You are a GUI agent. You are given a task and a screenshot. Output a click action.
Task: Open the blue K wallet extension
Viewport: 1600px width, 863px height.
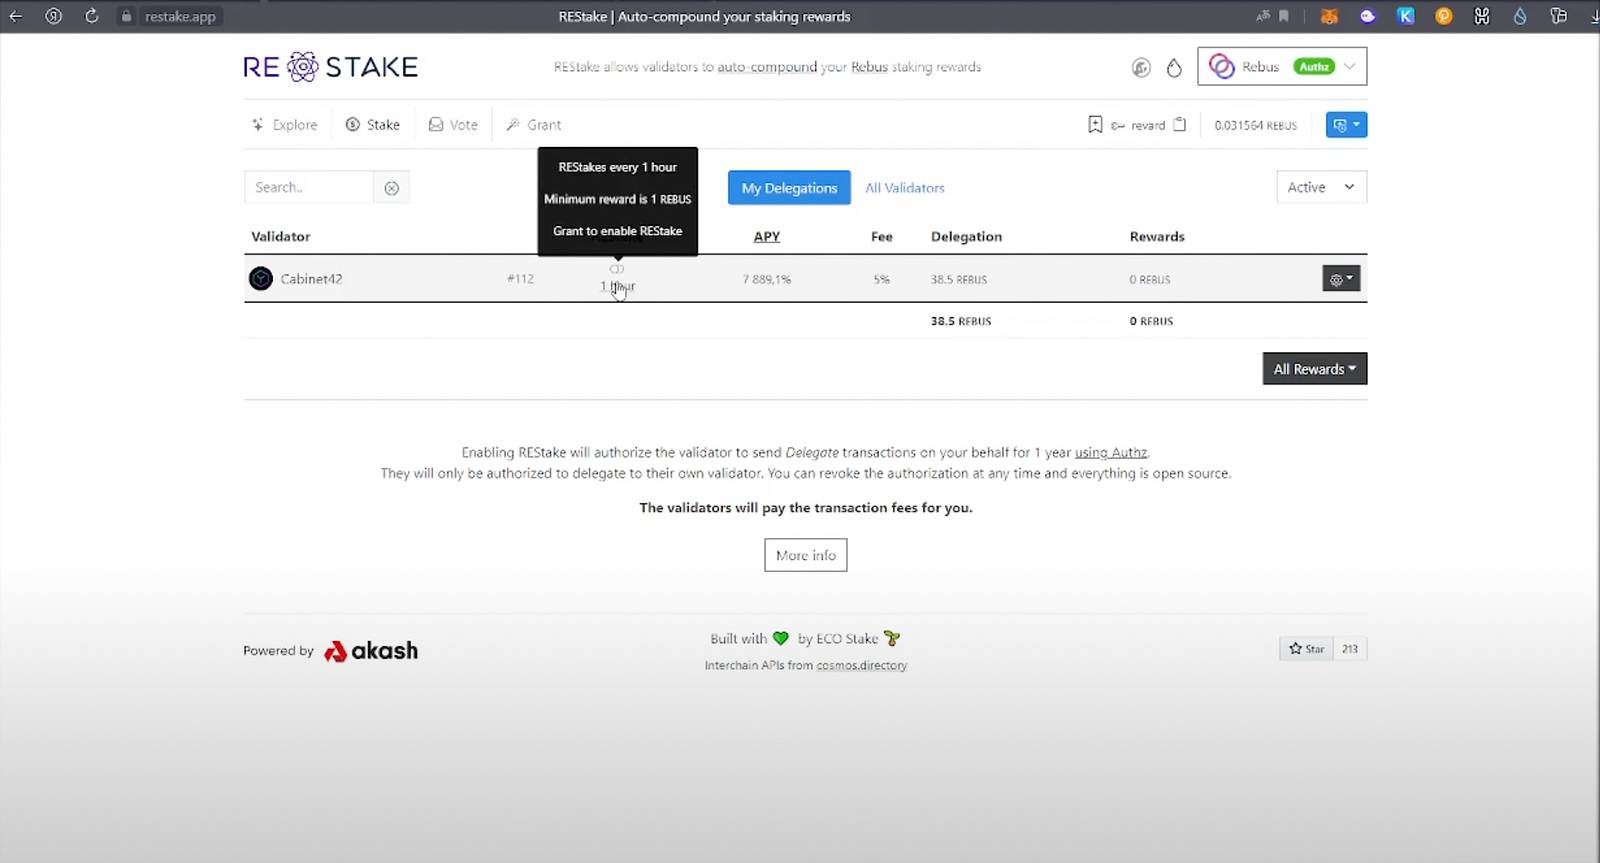click(x=1406, y=16)
